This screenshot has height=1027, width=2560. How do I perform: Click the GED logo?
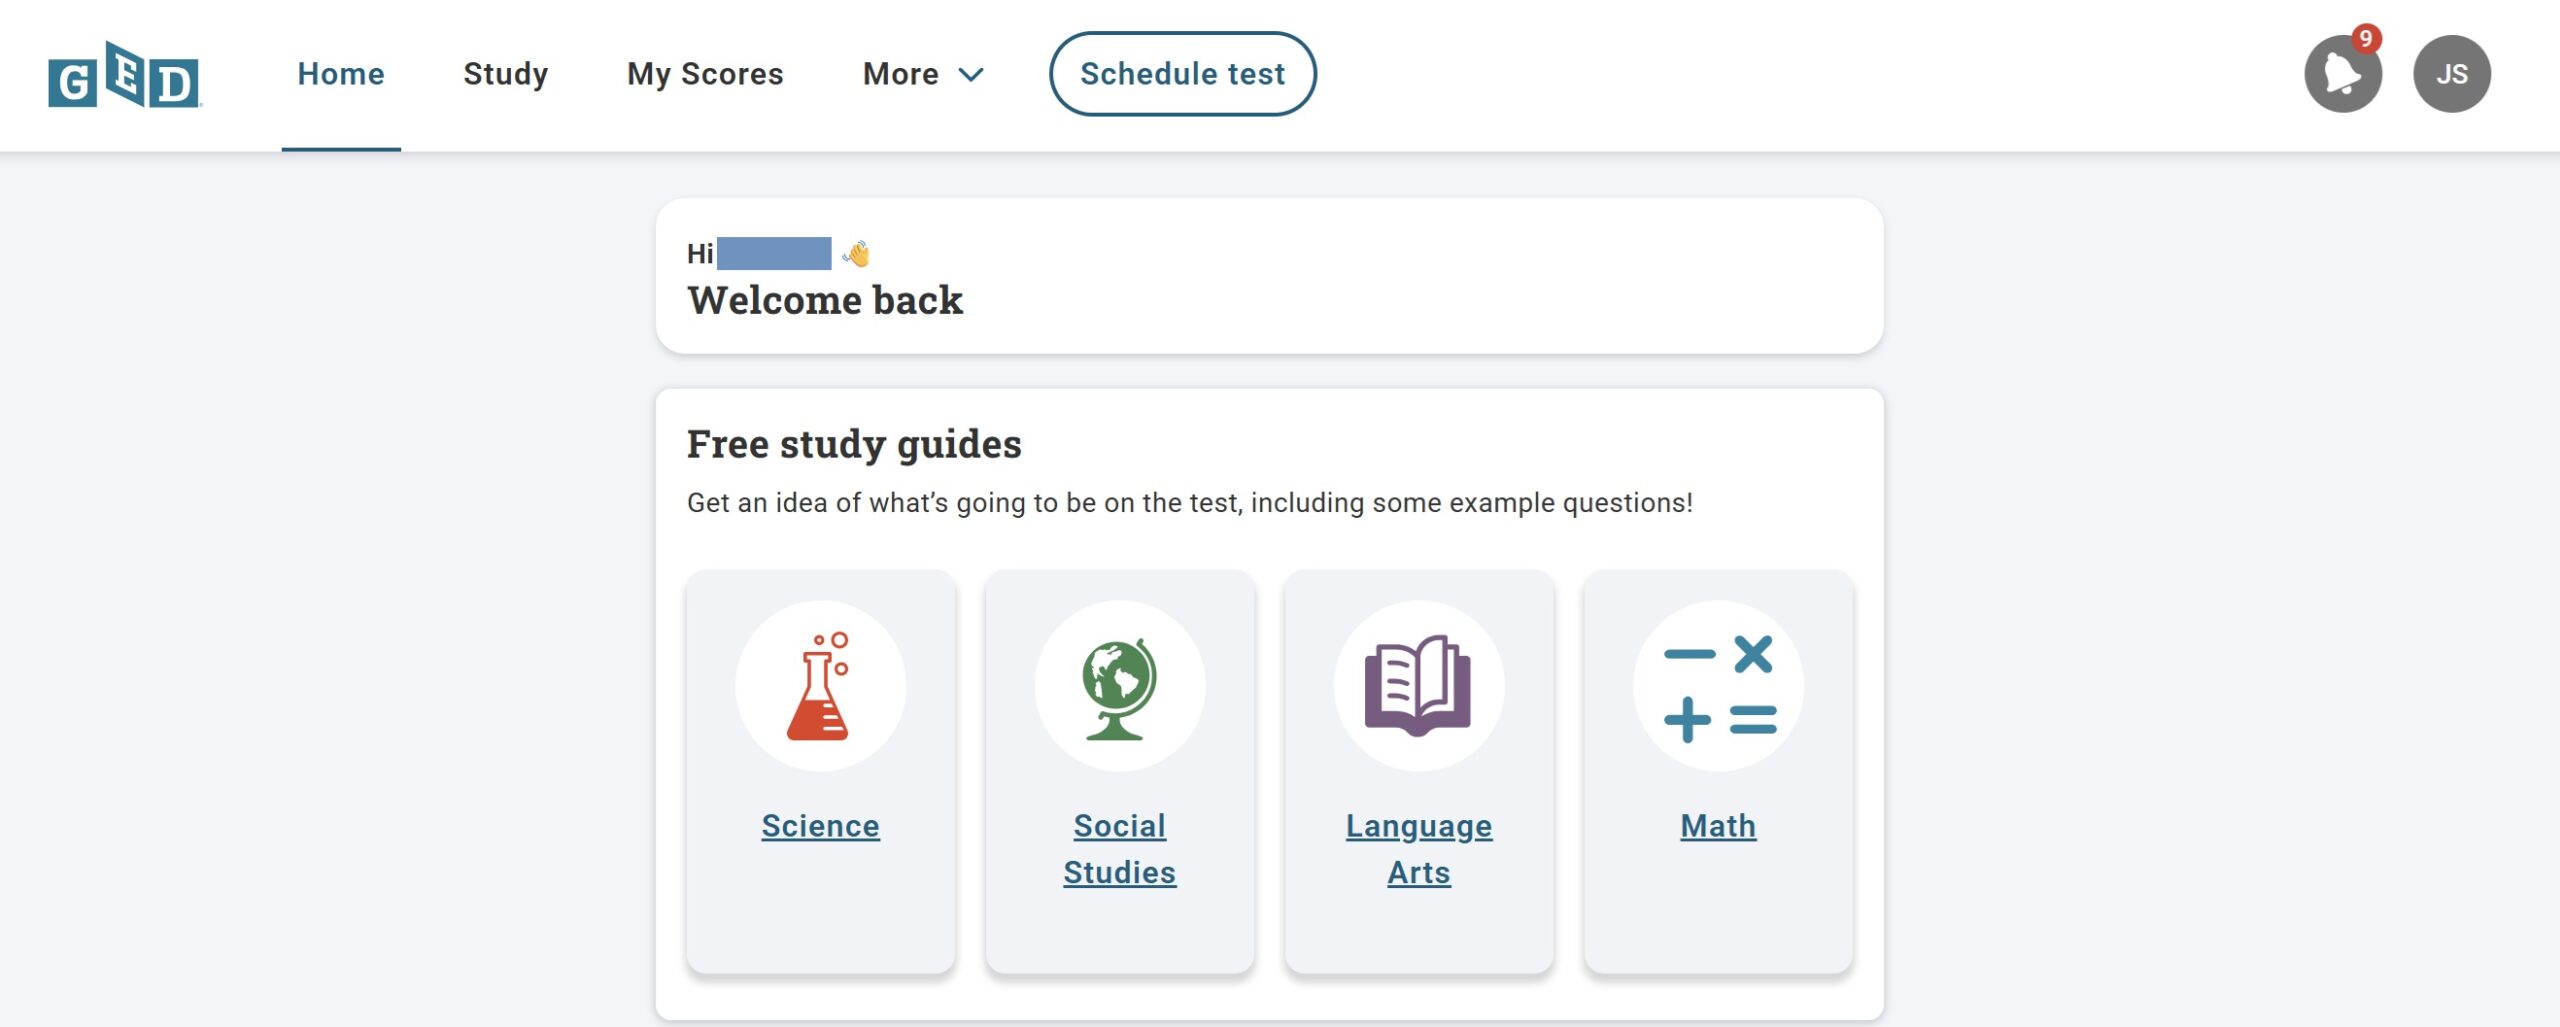pyautogui.click(x=124, y=75)
